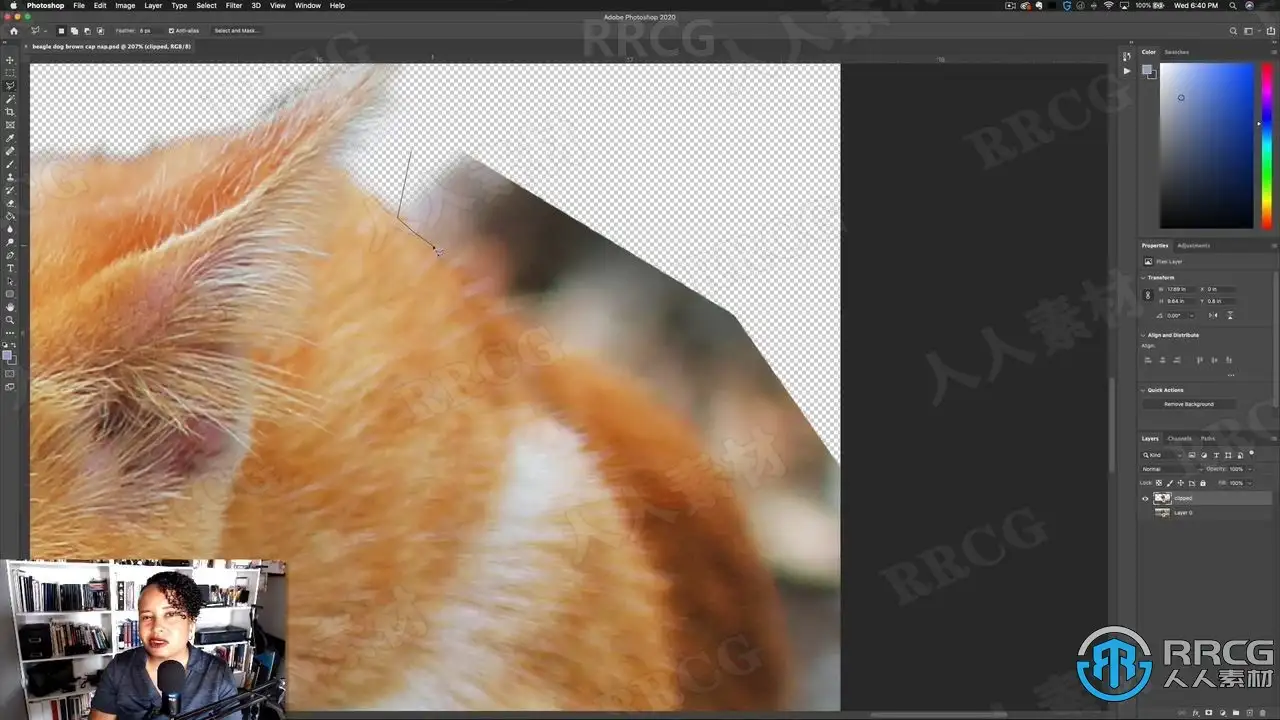
Task: Click the Select and Mask button
Action: click(236, 31)
